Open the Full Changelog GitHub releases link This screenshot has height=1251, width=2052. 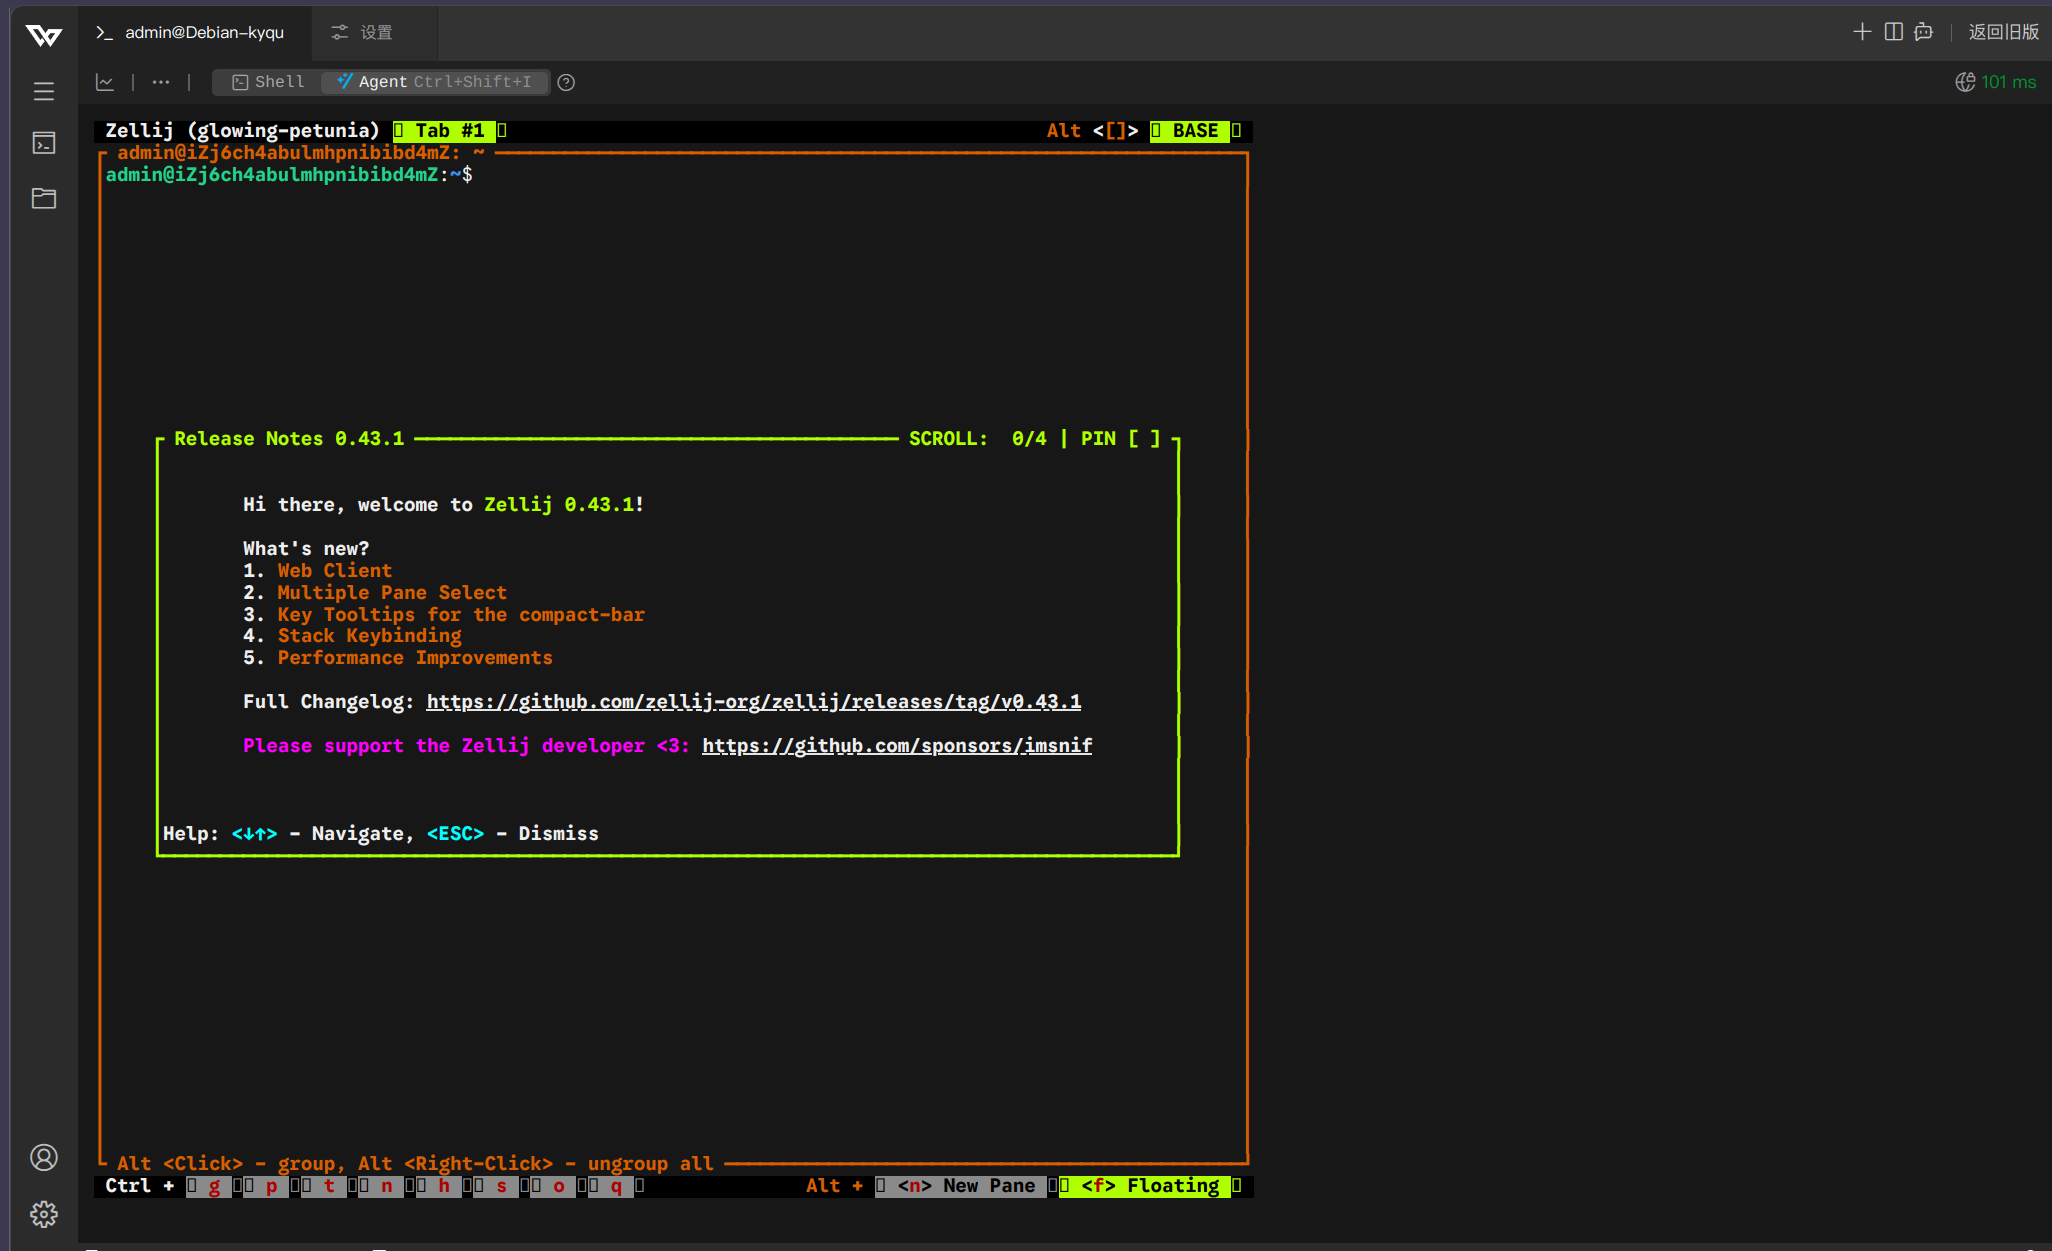pyautogui.click(x=753, y=702)
